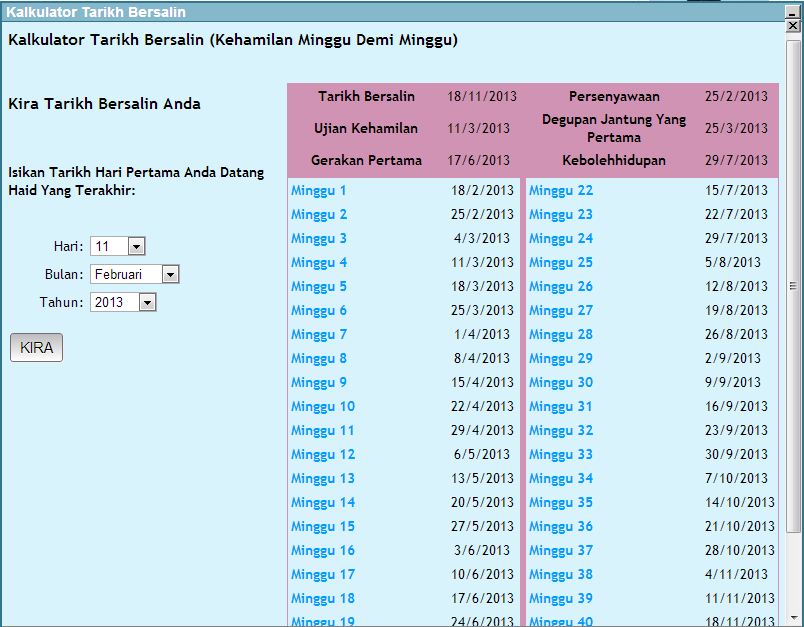
Task: Open the Minggu 17 link
Action: click(x=323, y=575)
